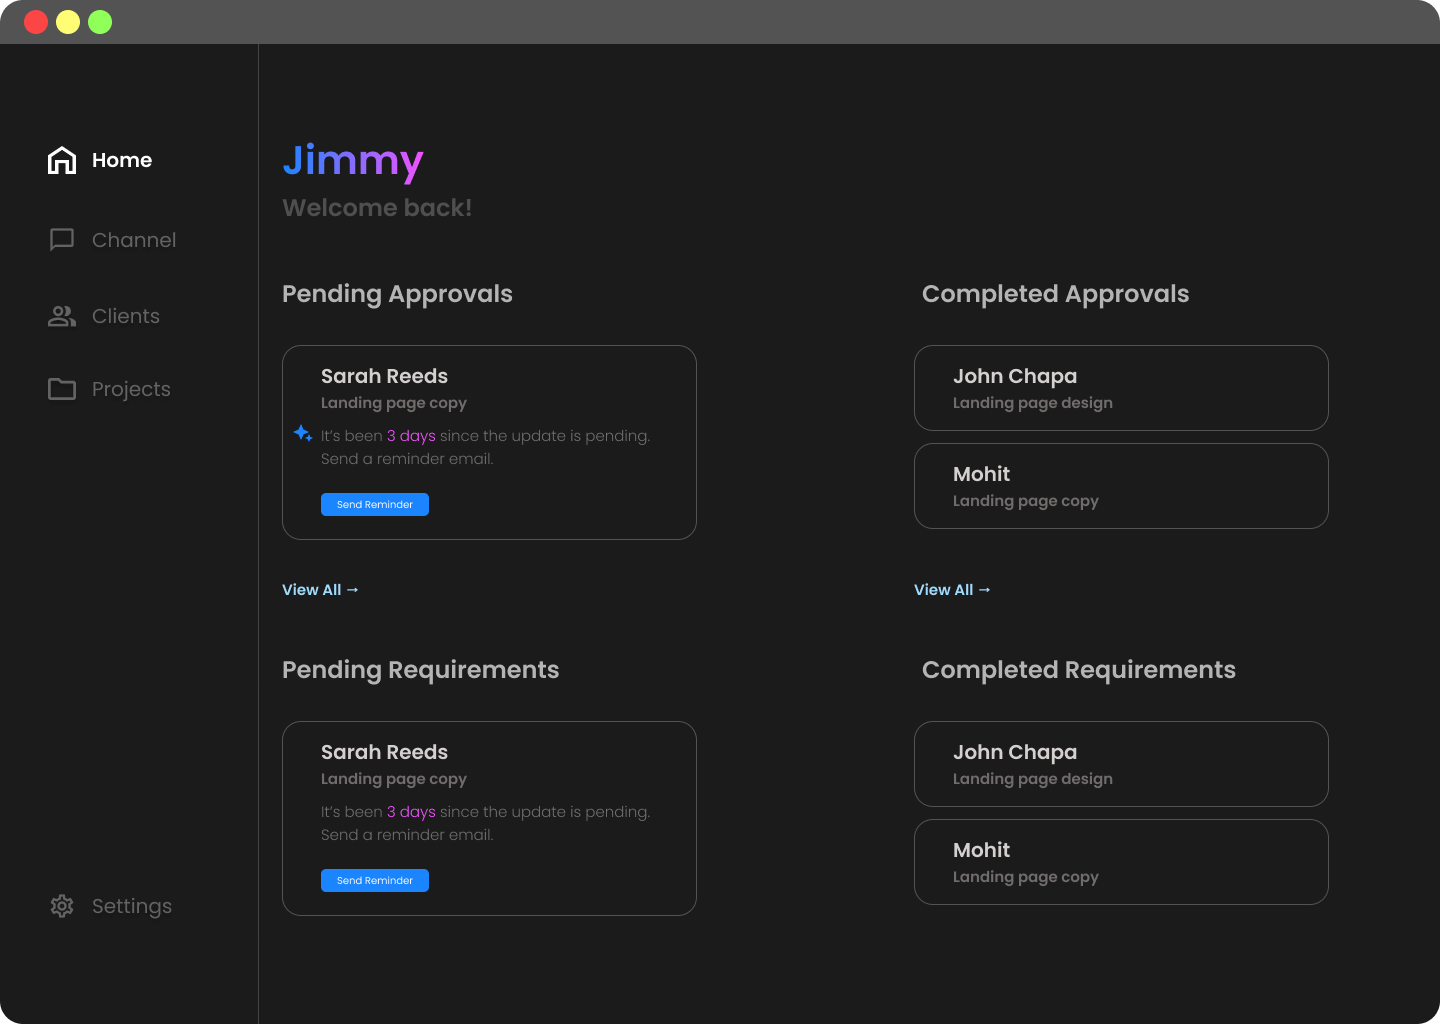Navigate to the Projects section

pyautogui.click(x=131, y=389)
